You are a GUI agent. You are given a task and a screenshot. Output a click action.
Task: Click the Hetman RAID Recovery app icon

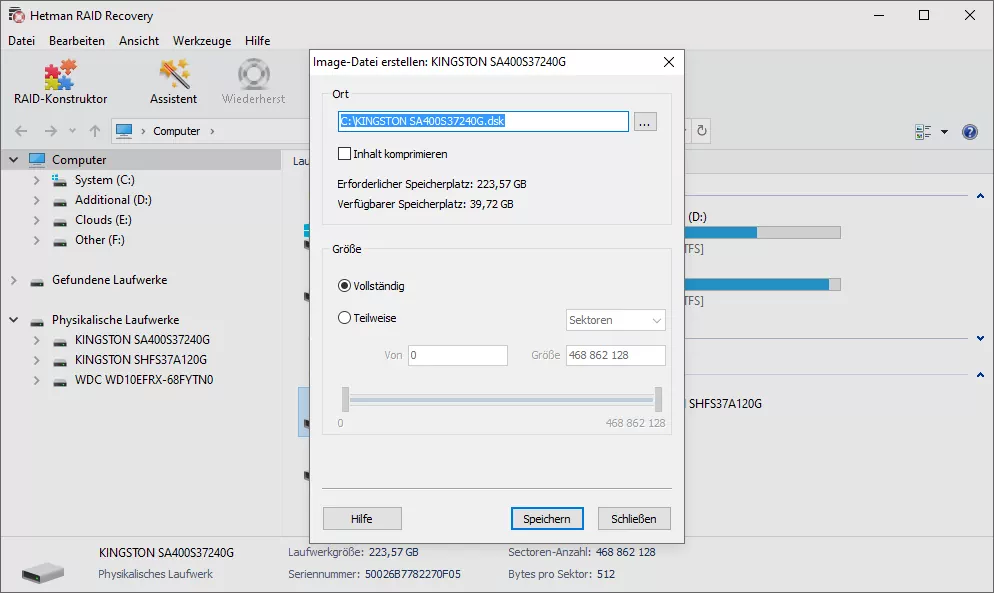(16, 15)
